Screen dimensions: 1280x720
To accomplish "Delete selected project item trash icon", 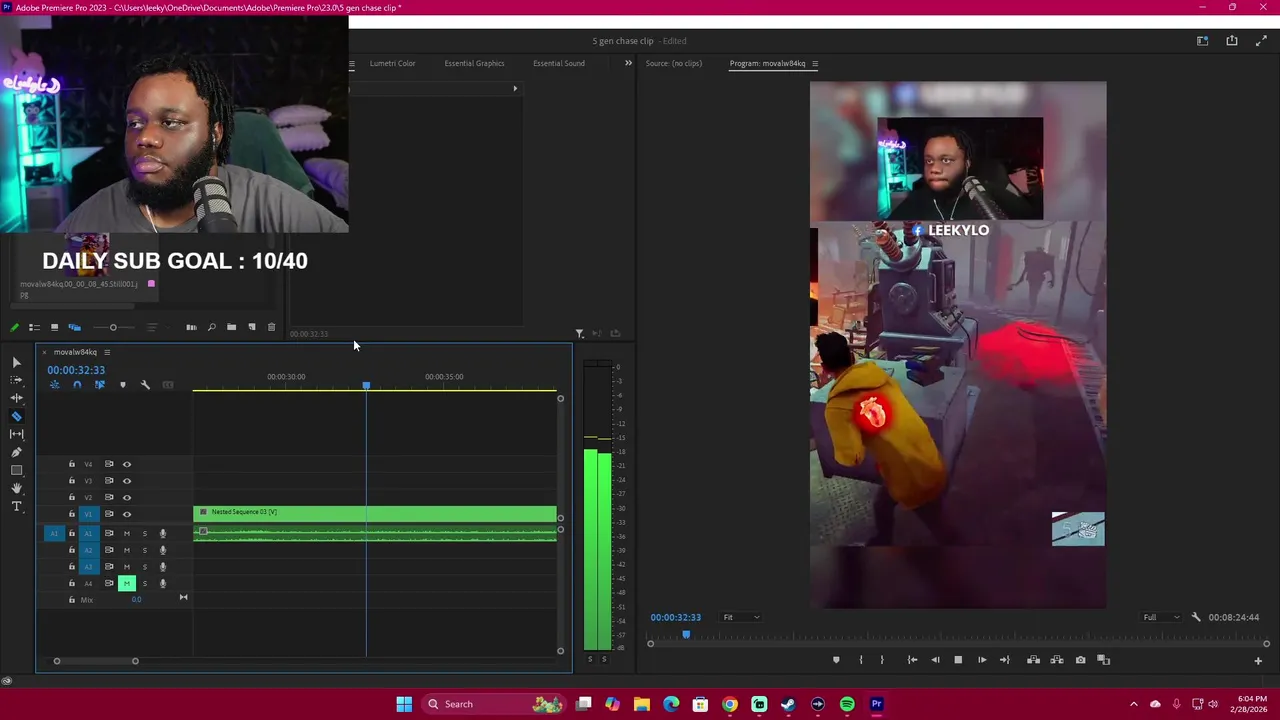I will 271,327.
